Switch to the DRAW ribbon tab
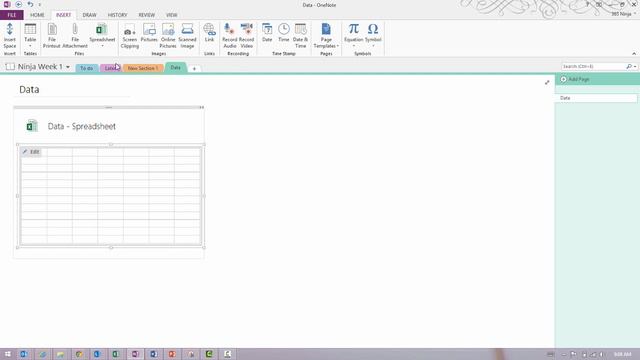Viewport: 640px width, 360px height. coord(89,15)
